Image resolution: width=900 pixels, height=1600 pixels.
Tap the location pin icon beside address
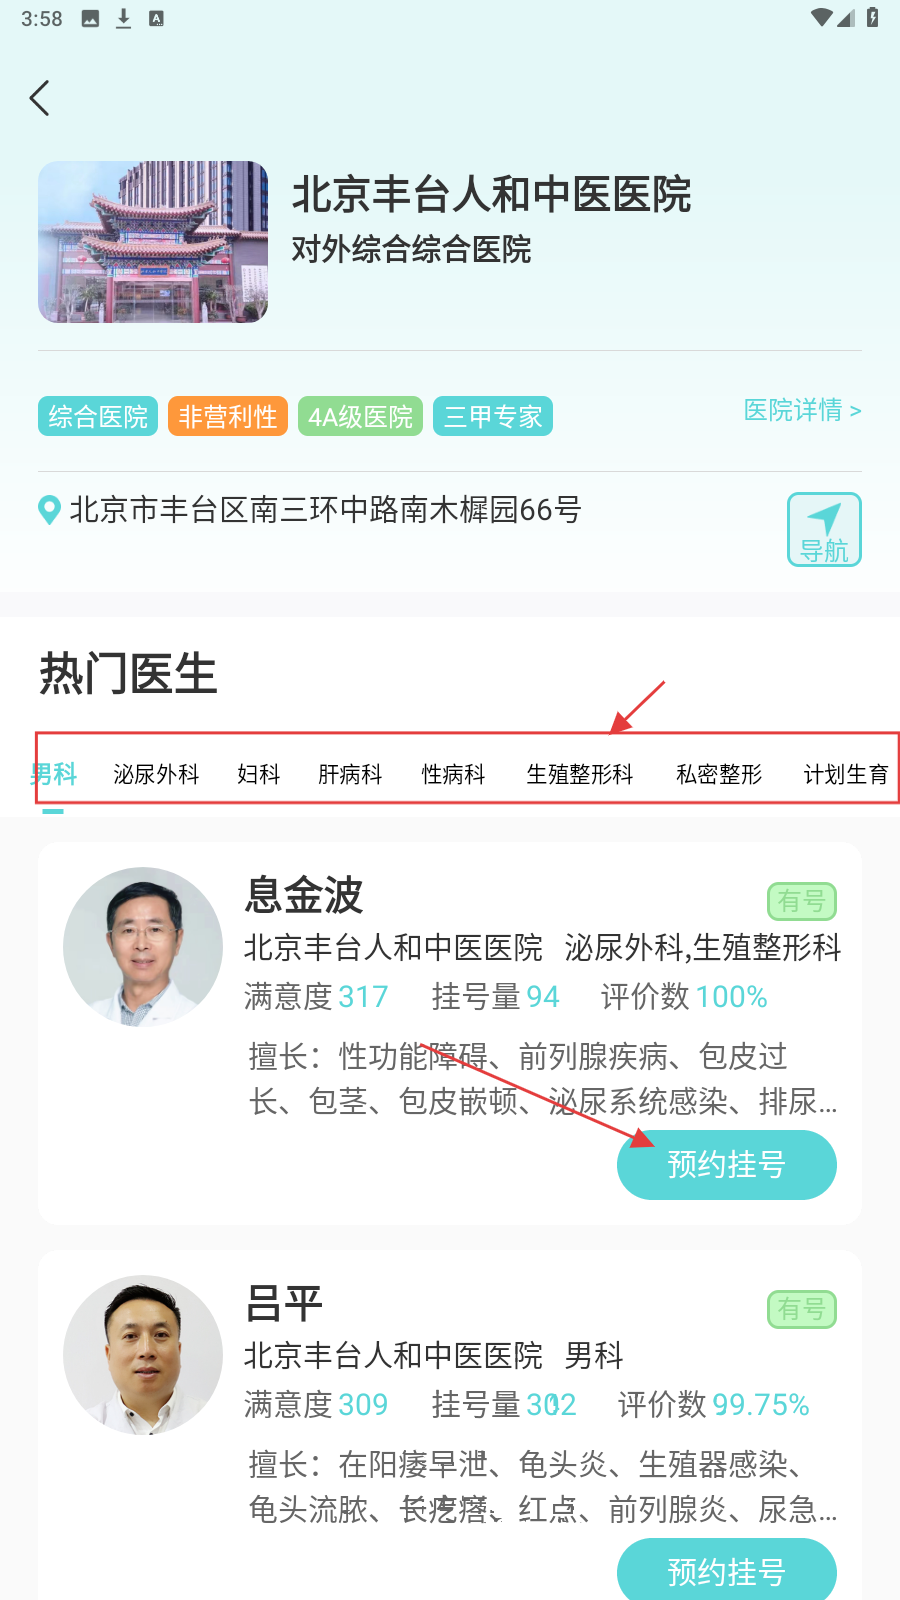[49, 510]
